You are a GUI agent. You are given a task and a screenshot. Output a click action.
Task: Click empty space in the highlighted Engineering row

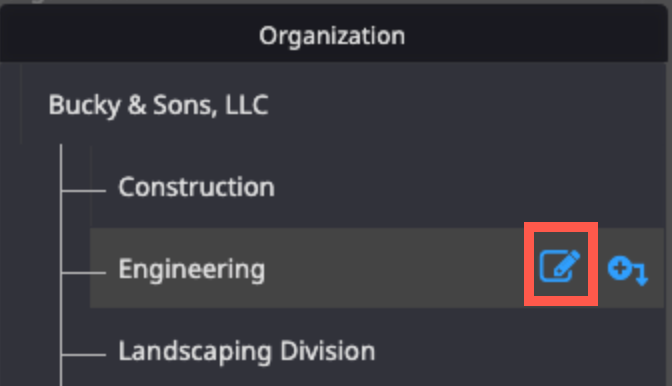394,268
